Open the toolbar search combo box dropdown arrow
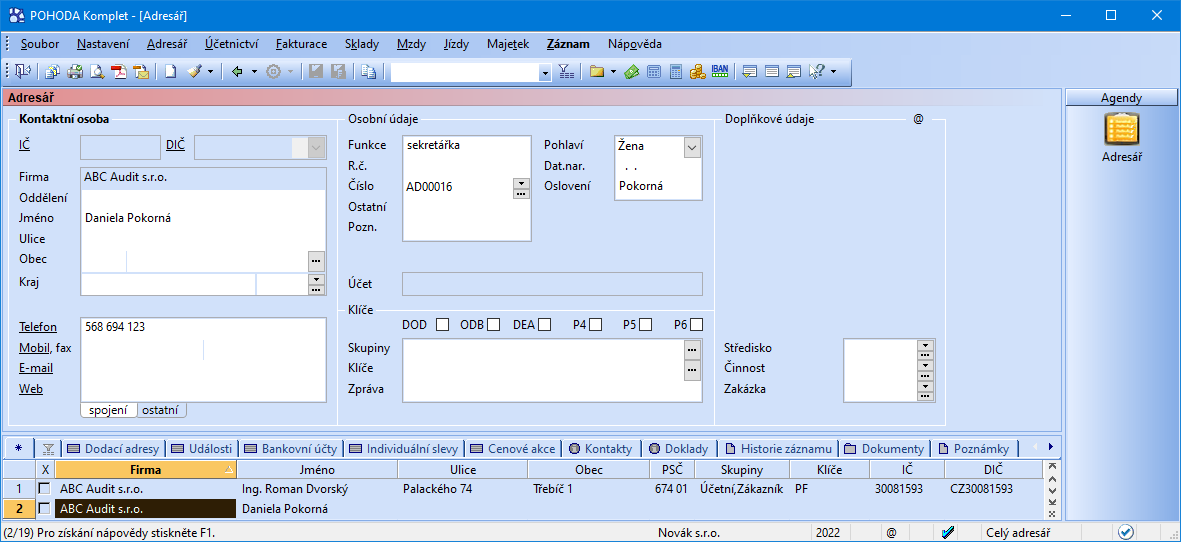Image resolution: width=1181 pixels, height=542 pixels. pos(546,72)
